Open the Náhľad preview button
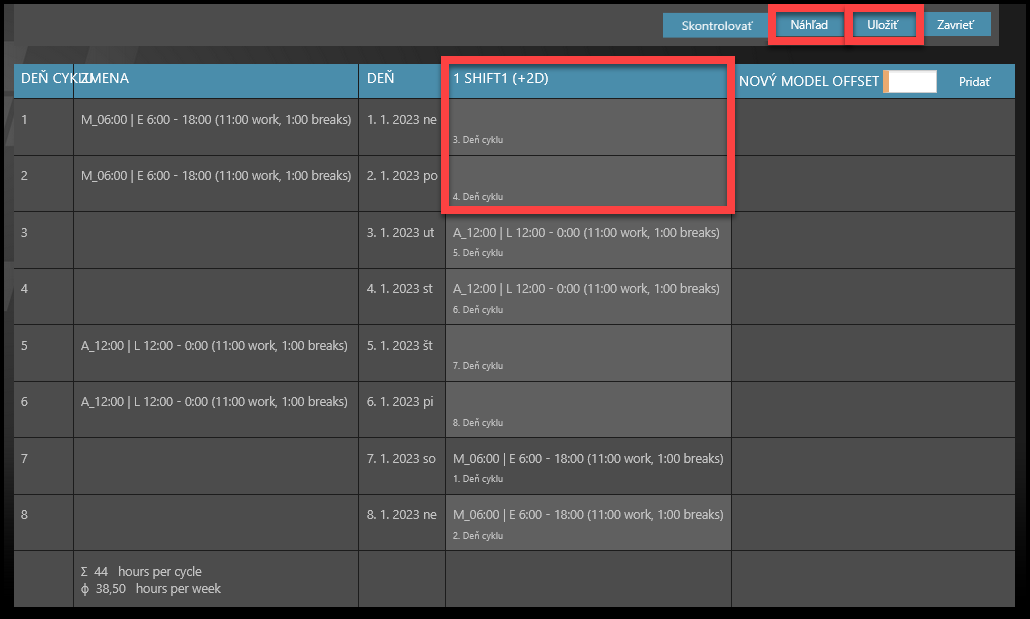 [809, 25]
